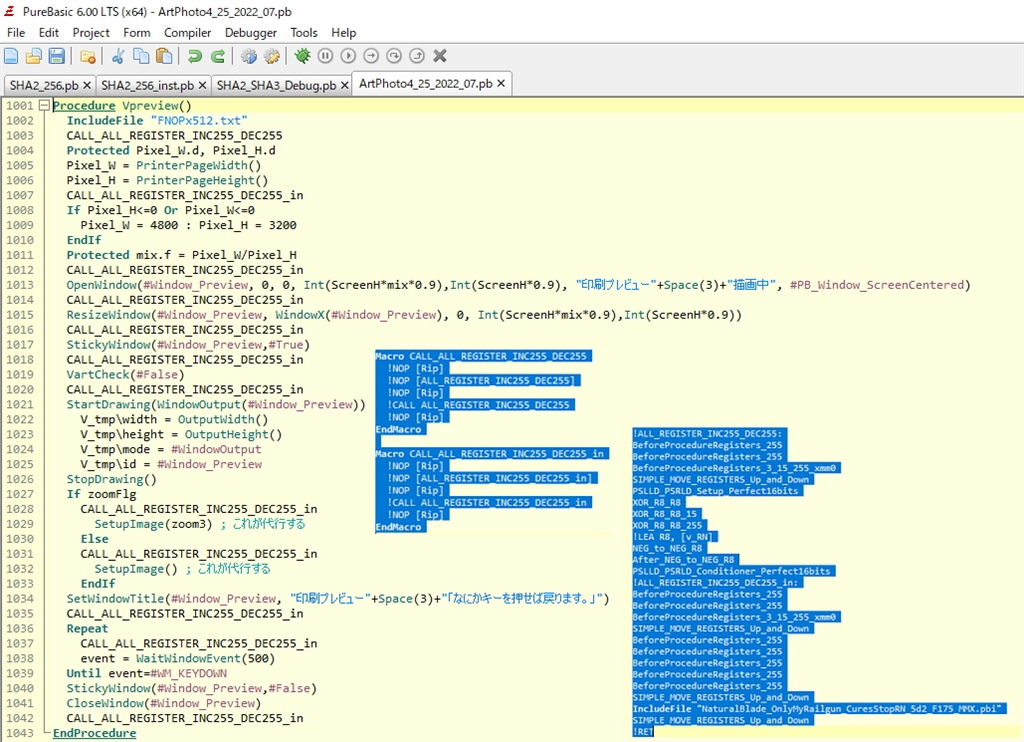The image size is (1024, 742).
Task: Open the Tools menu
Action: (304, 33)
